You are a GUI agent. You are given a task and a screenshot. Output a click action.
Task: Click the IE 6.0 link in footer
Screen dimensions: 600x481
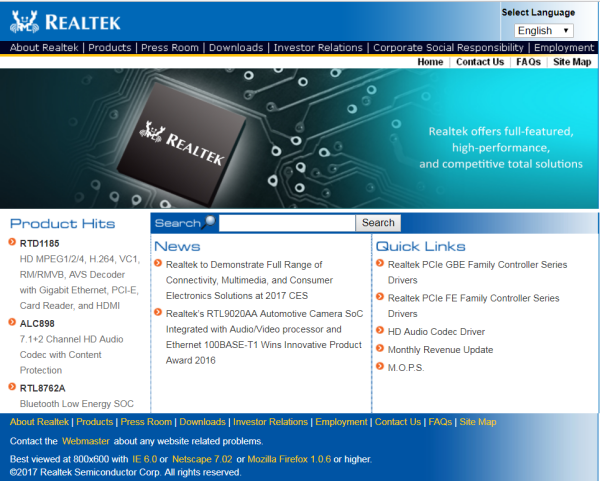tap(145, 459)
